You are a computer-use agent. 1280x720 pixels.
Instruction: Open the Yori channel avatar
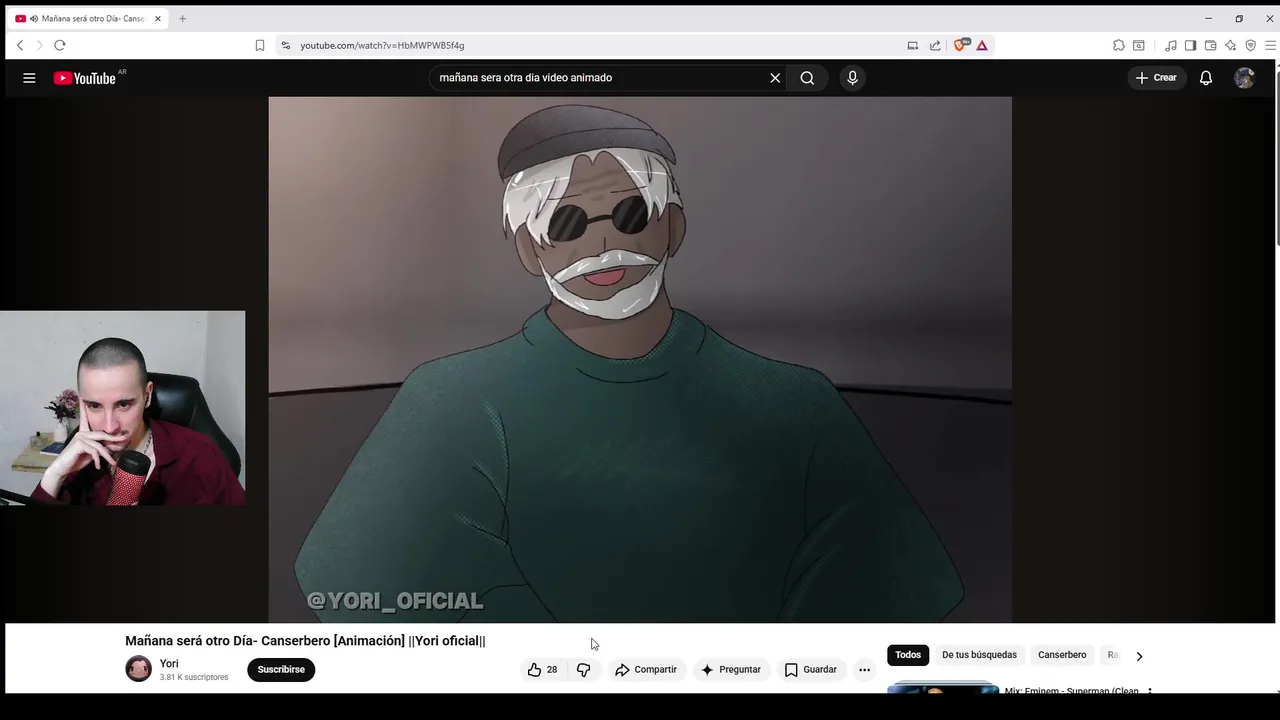(x=139, y=669)
